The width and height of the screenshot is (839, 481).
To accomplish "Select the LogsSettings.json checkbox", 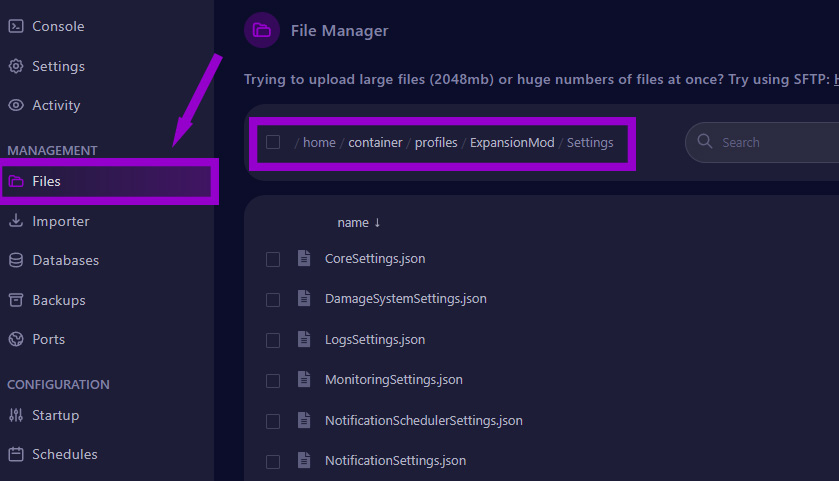I will coord(273,341).
